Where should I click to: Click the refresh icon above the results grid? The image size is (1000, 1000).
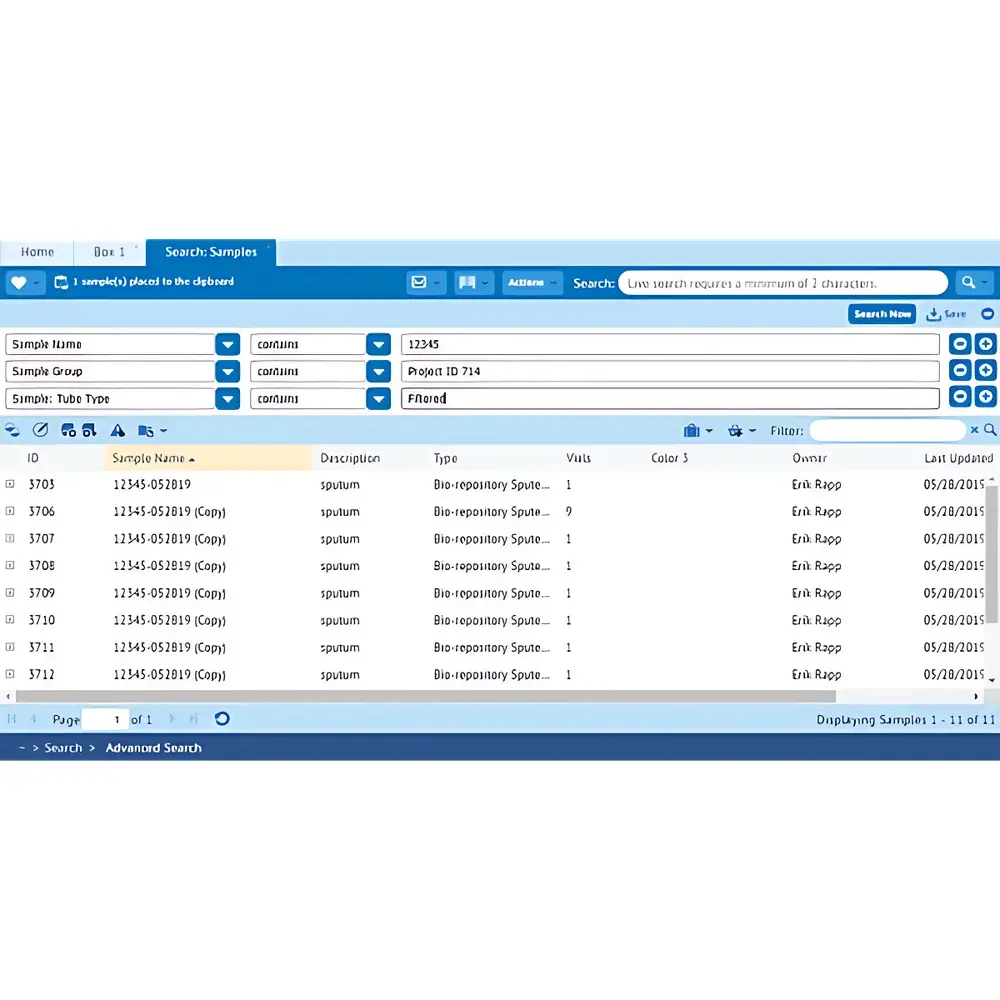click(12, 430)
